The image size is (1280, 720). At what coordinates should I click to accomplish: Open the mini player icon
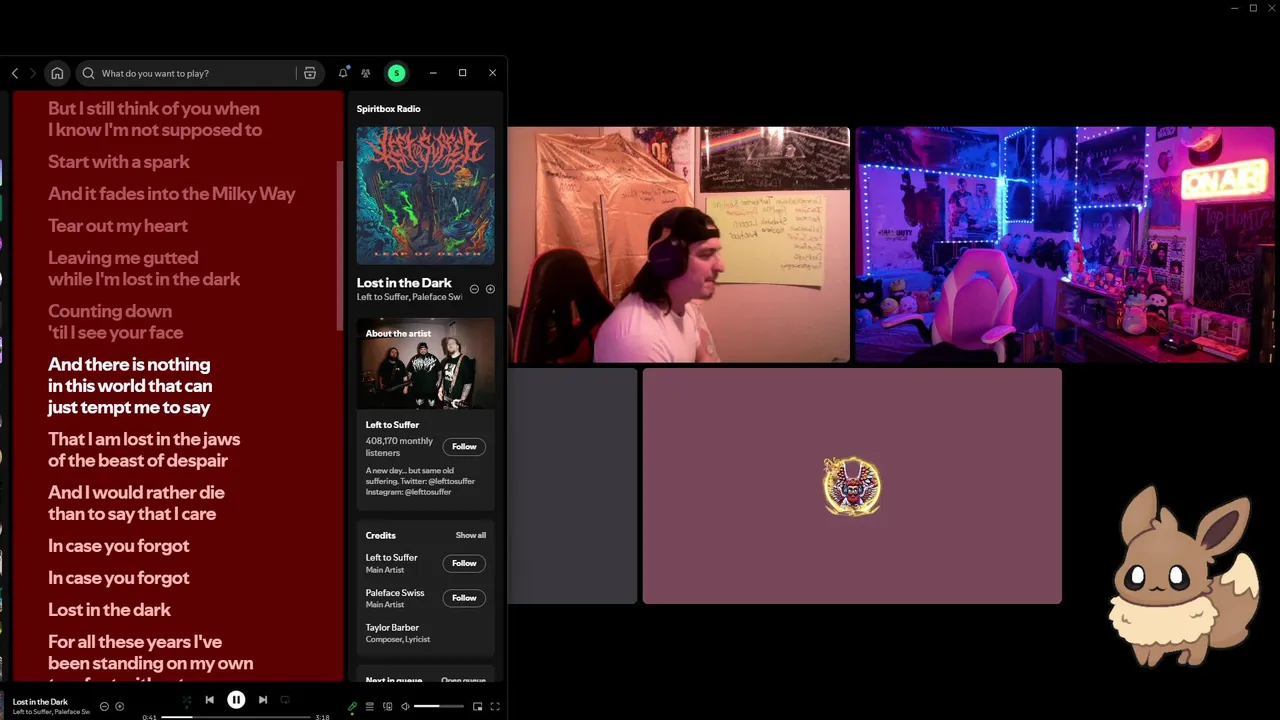point(478,707)
